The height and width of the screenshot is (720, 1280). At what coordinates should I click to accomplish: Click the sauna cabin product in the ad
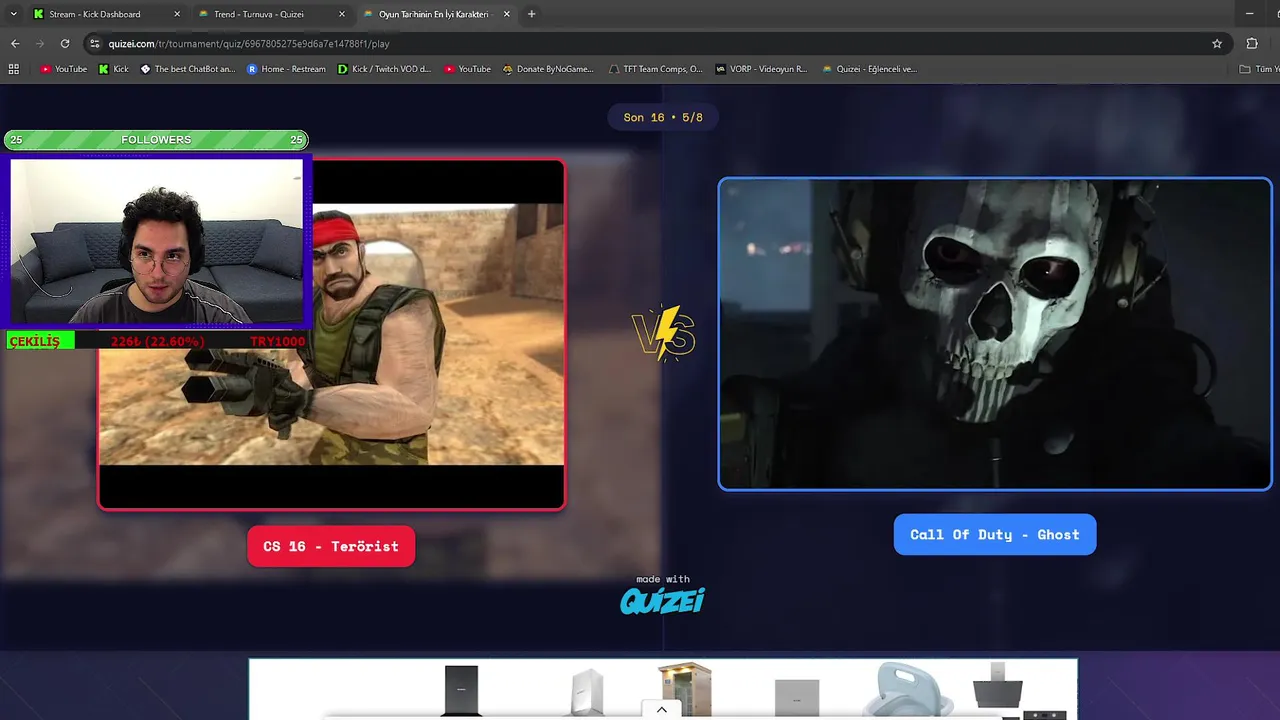685,689
